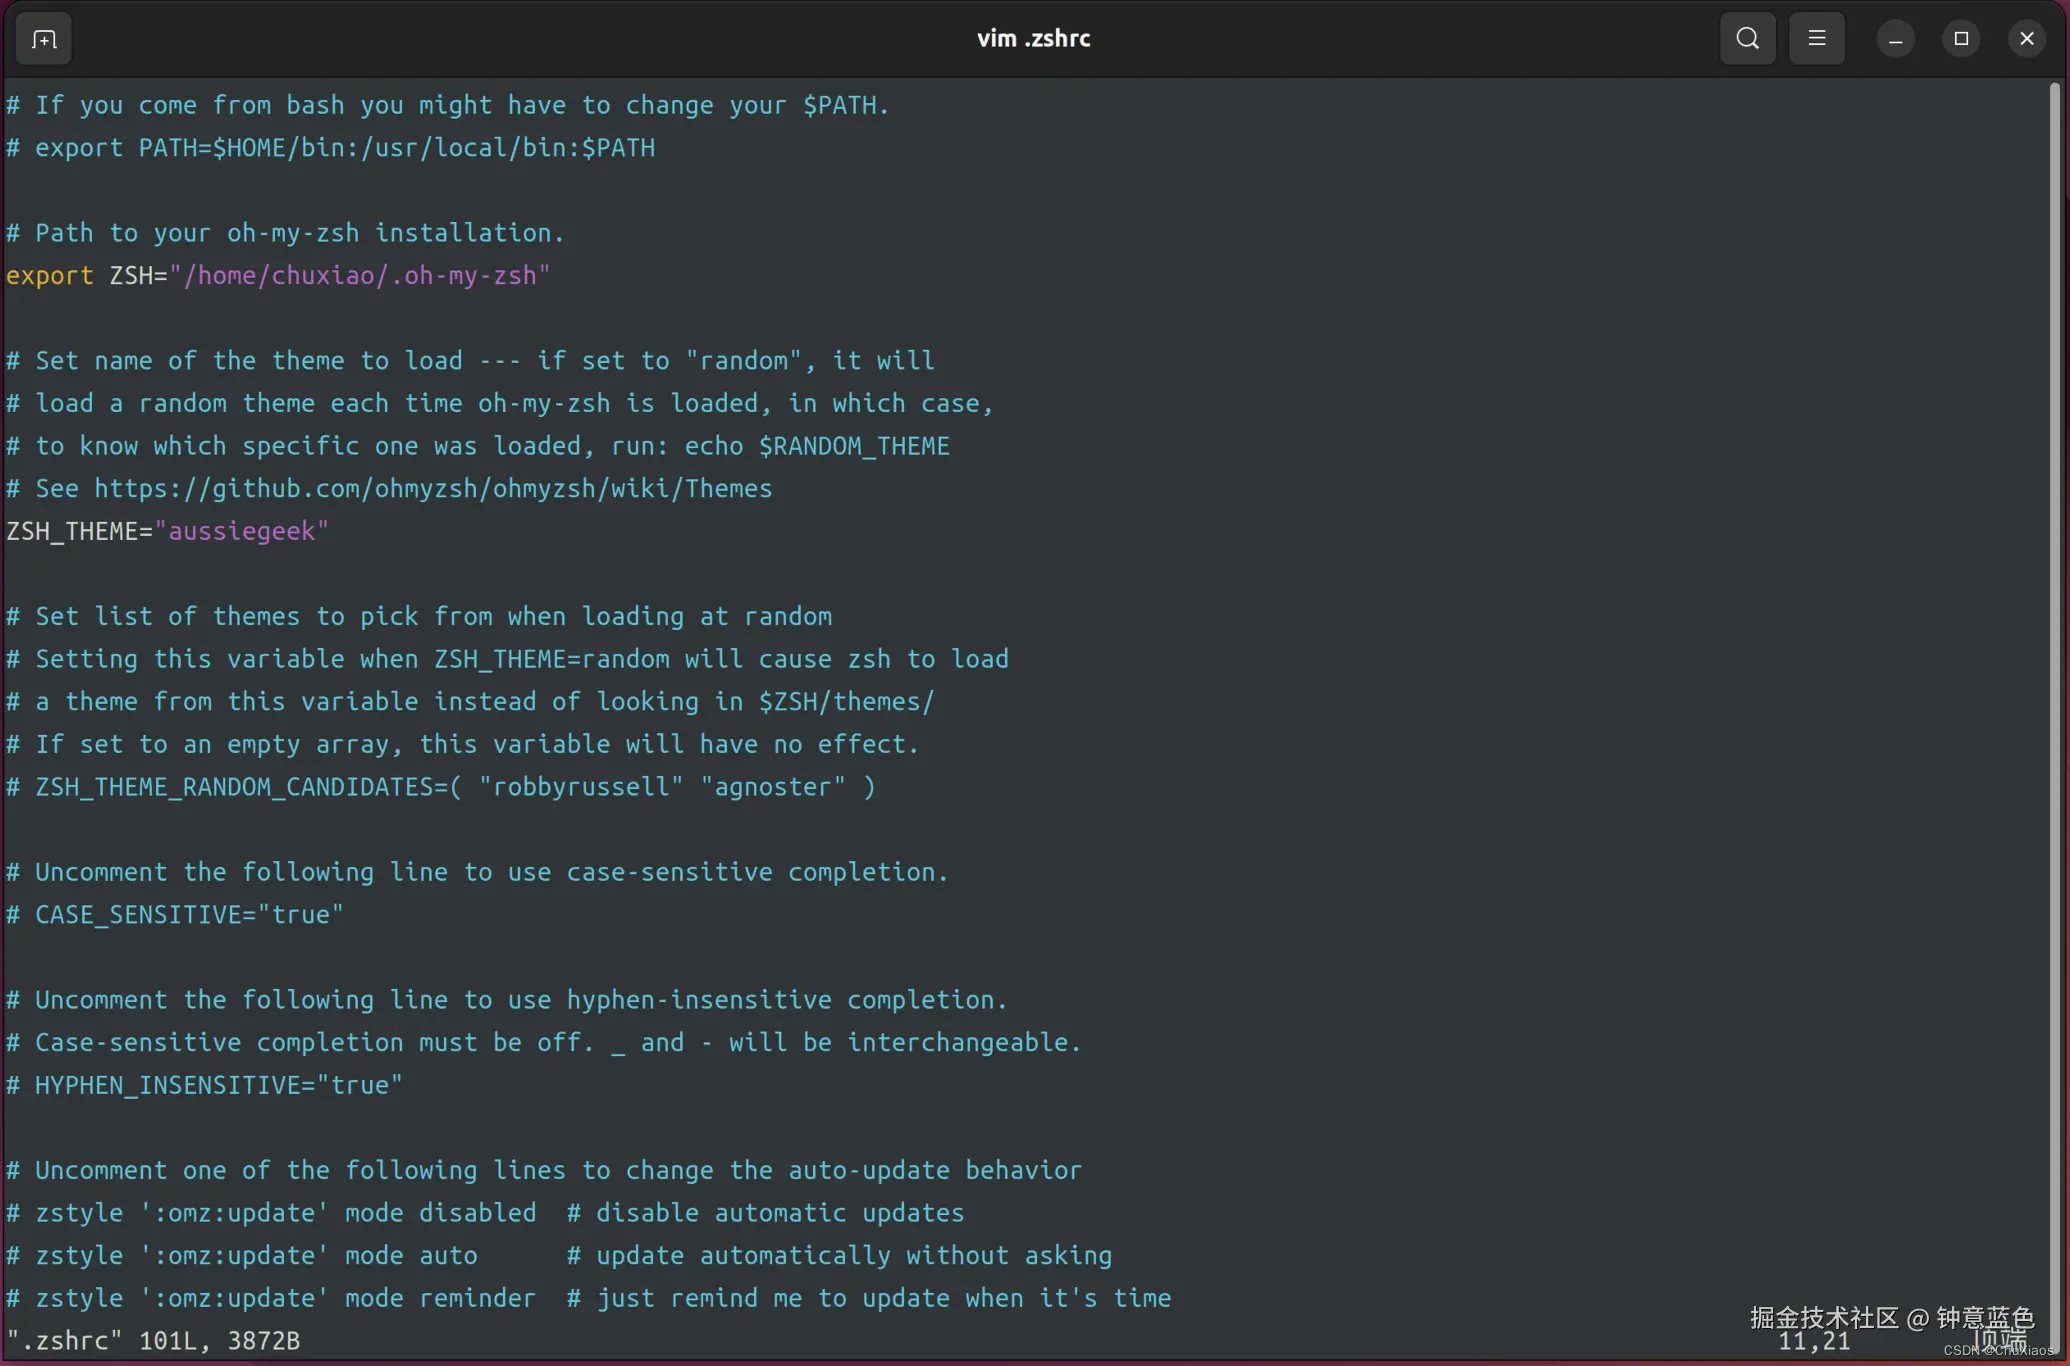Click the GitHub ohmyzsh Themes wiki URL
This screenshot has height=1366, width=2070.
click(x=432, y=489)
